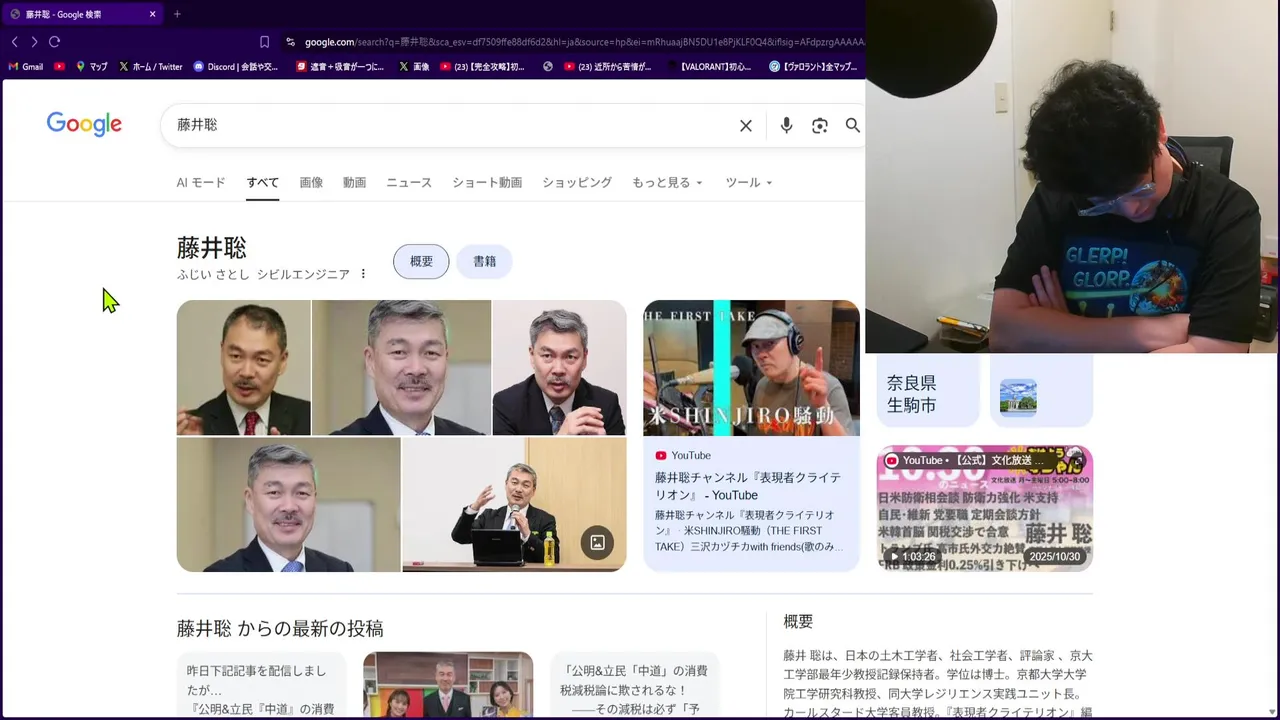Search by image with the lens icon
Image resolution: width=1280 pixels, height=720 pixels.
pos(820,125)
